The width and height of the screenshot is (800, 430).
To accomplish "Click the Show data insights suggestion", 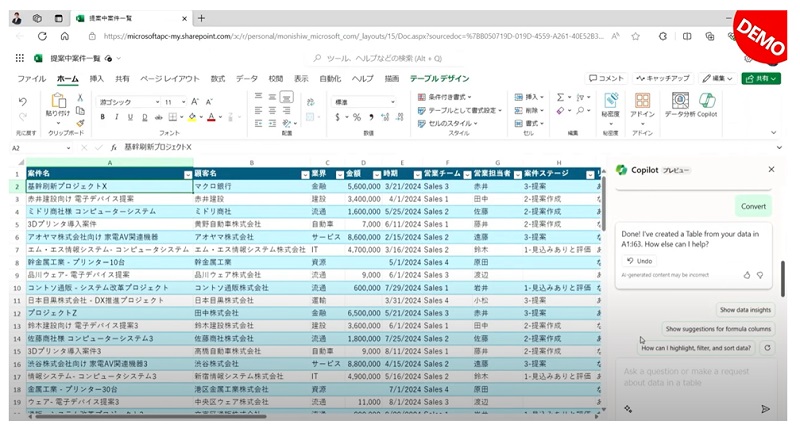I will (x=745, y=310).
